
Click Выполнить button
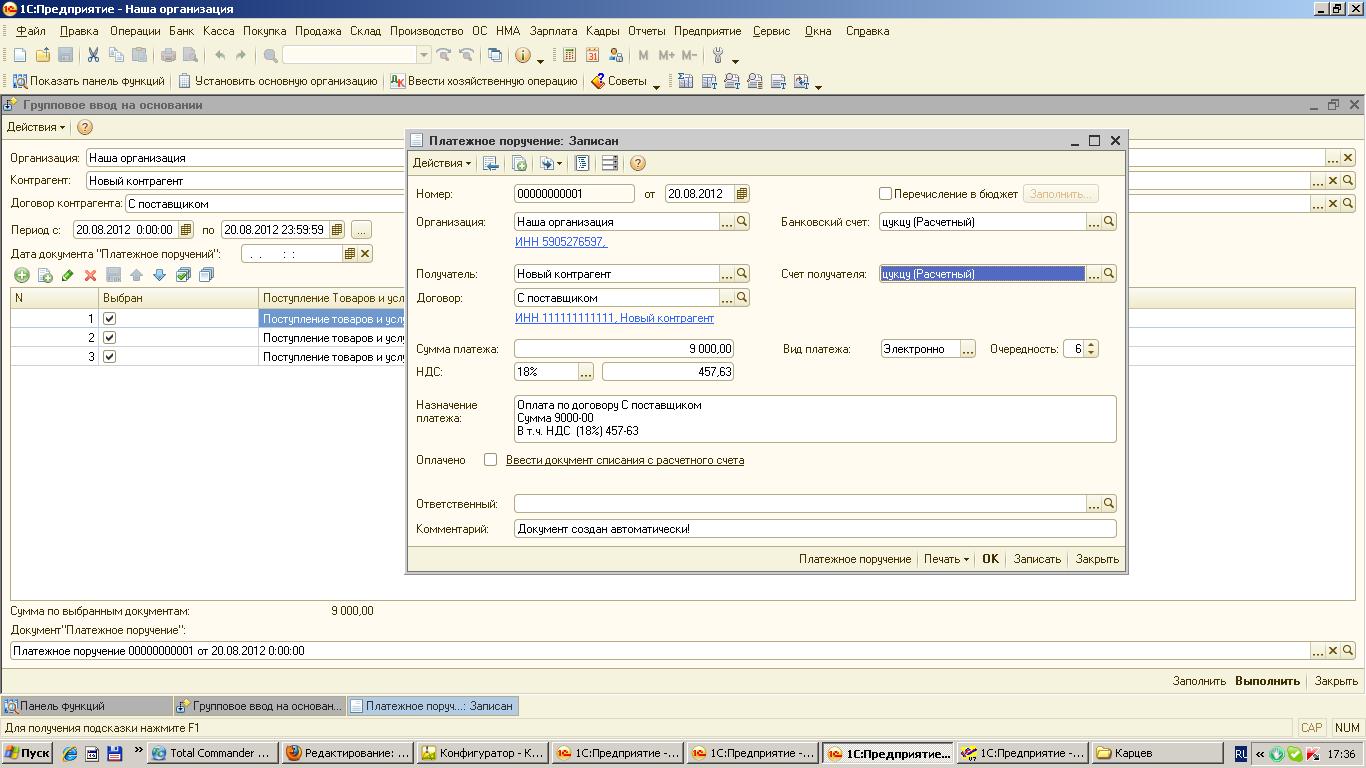tap(1267, 681)
